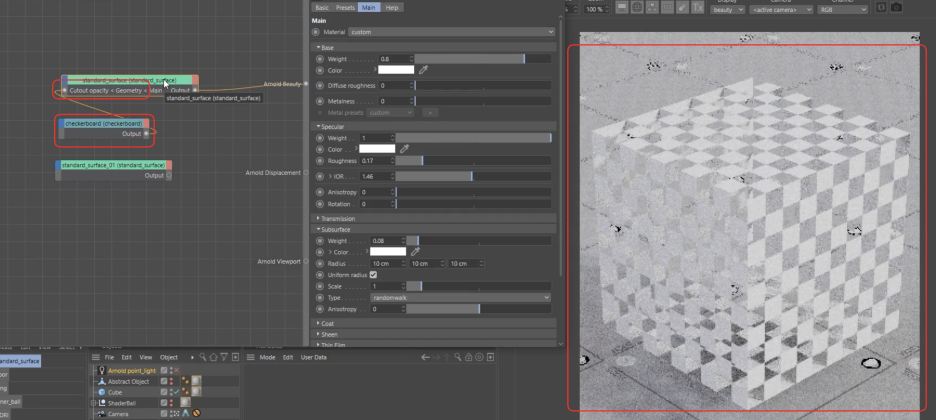Click the hierarchy icon in render view toolbar
This screenshot has width=936, height=420.
[652, 8]
